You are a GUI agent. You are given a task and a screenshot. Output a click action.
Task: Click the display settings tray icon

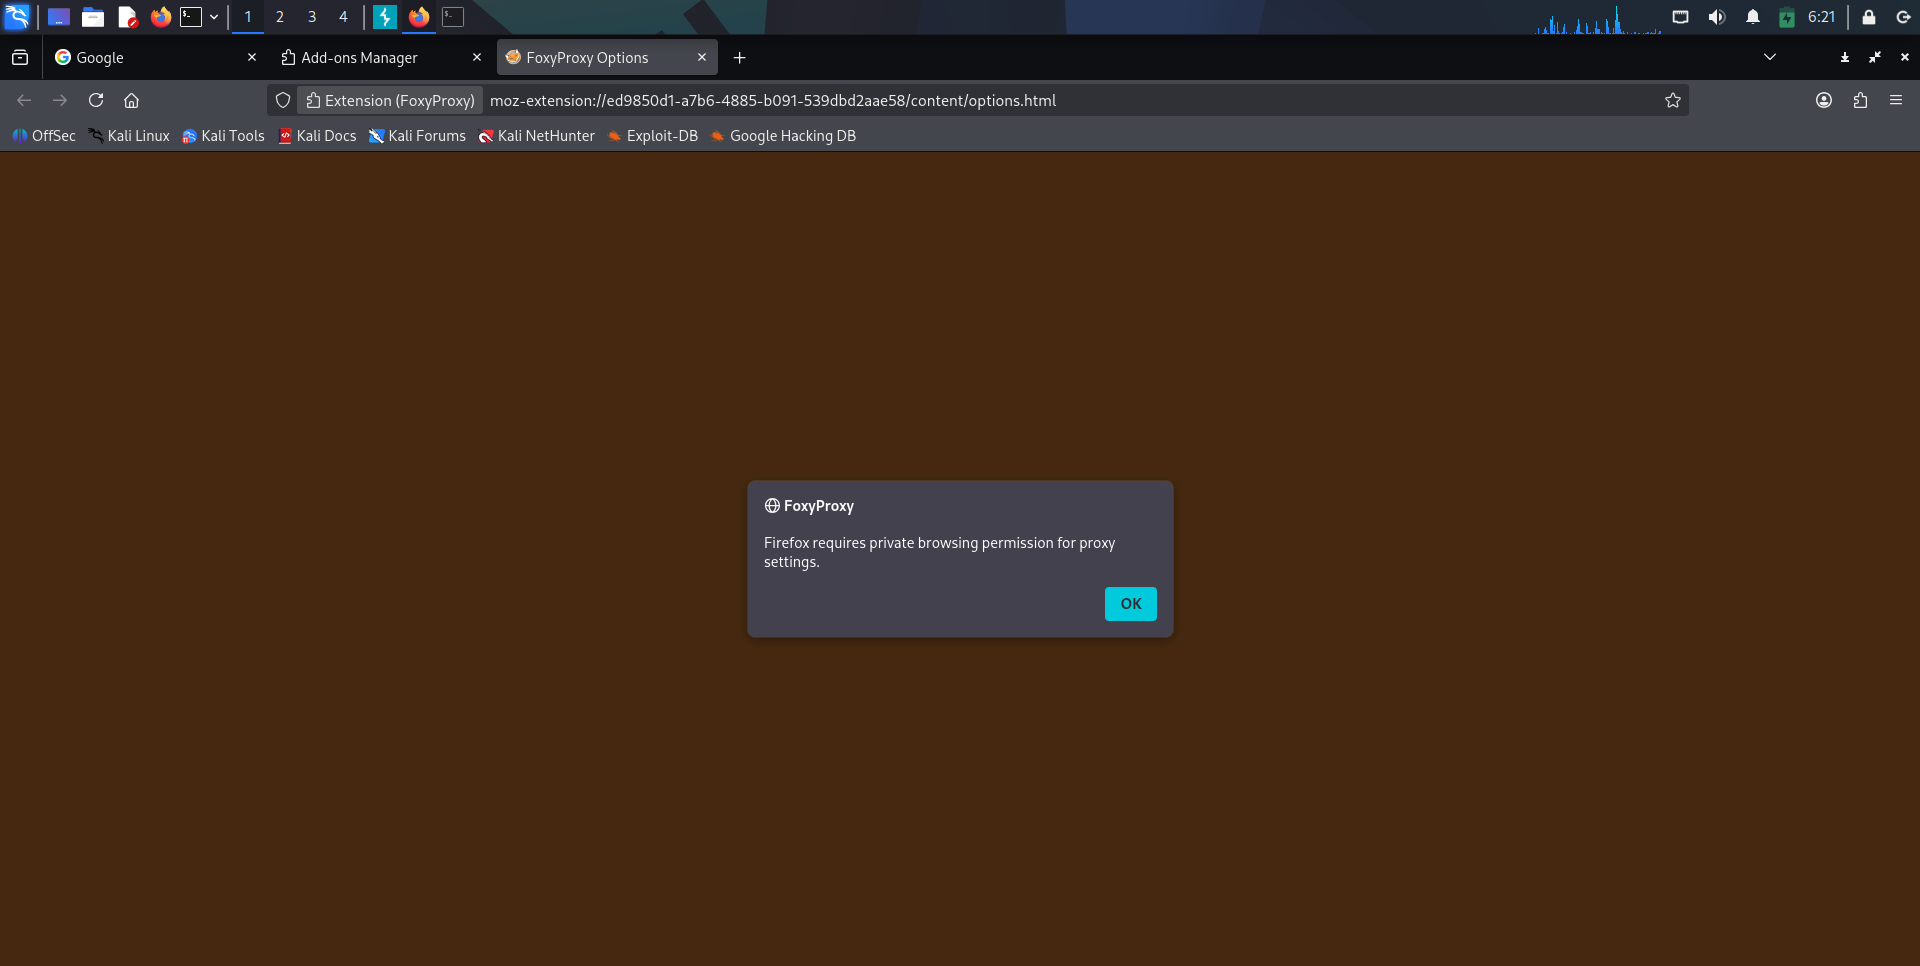click(x=1680, y=17)
